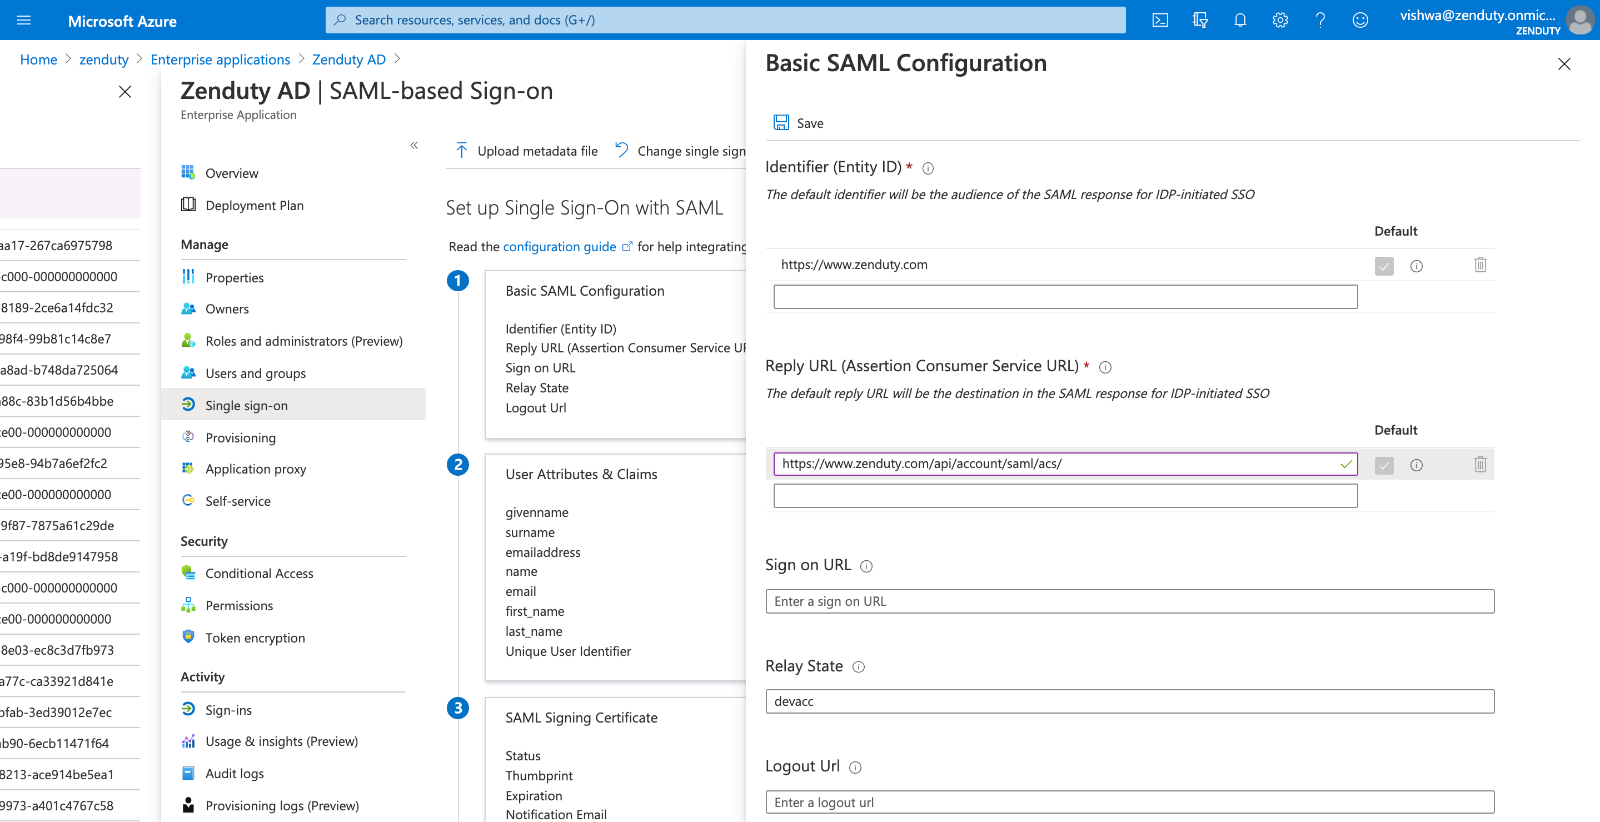The image size is (1600, 822).
Task: Save the Basic SAML Configuration
Action: coord(798,123)
